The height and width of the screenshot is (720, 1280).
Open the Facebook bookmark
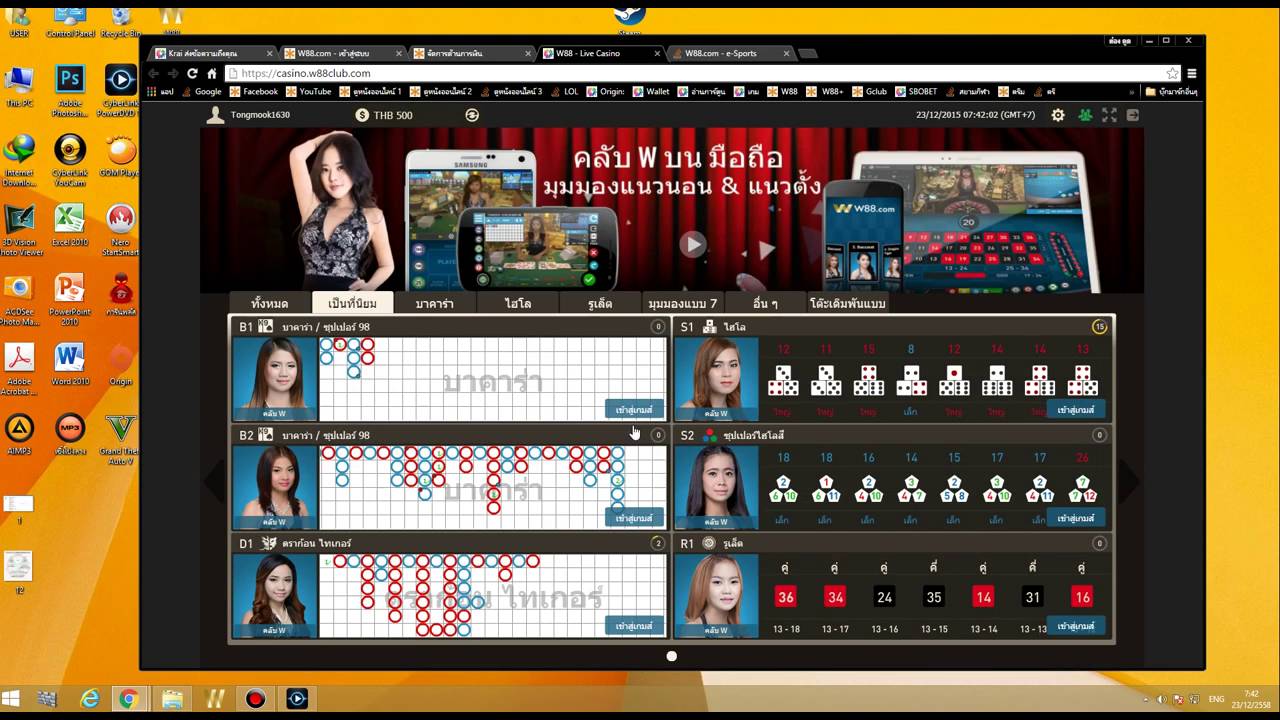tap(252, 91)
